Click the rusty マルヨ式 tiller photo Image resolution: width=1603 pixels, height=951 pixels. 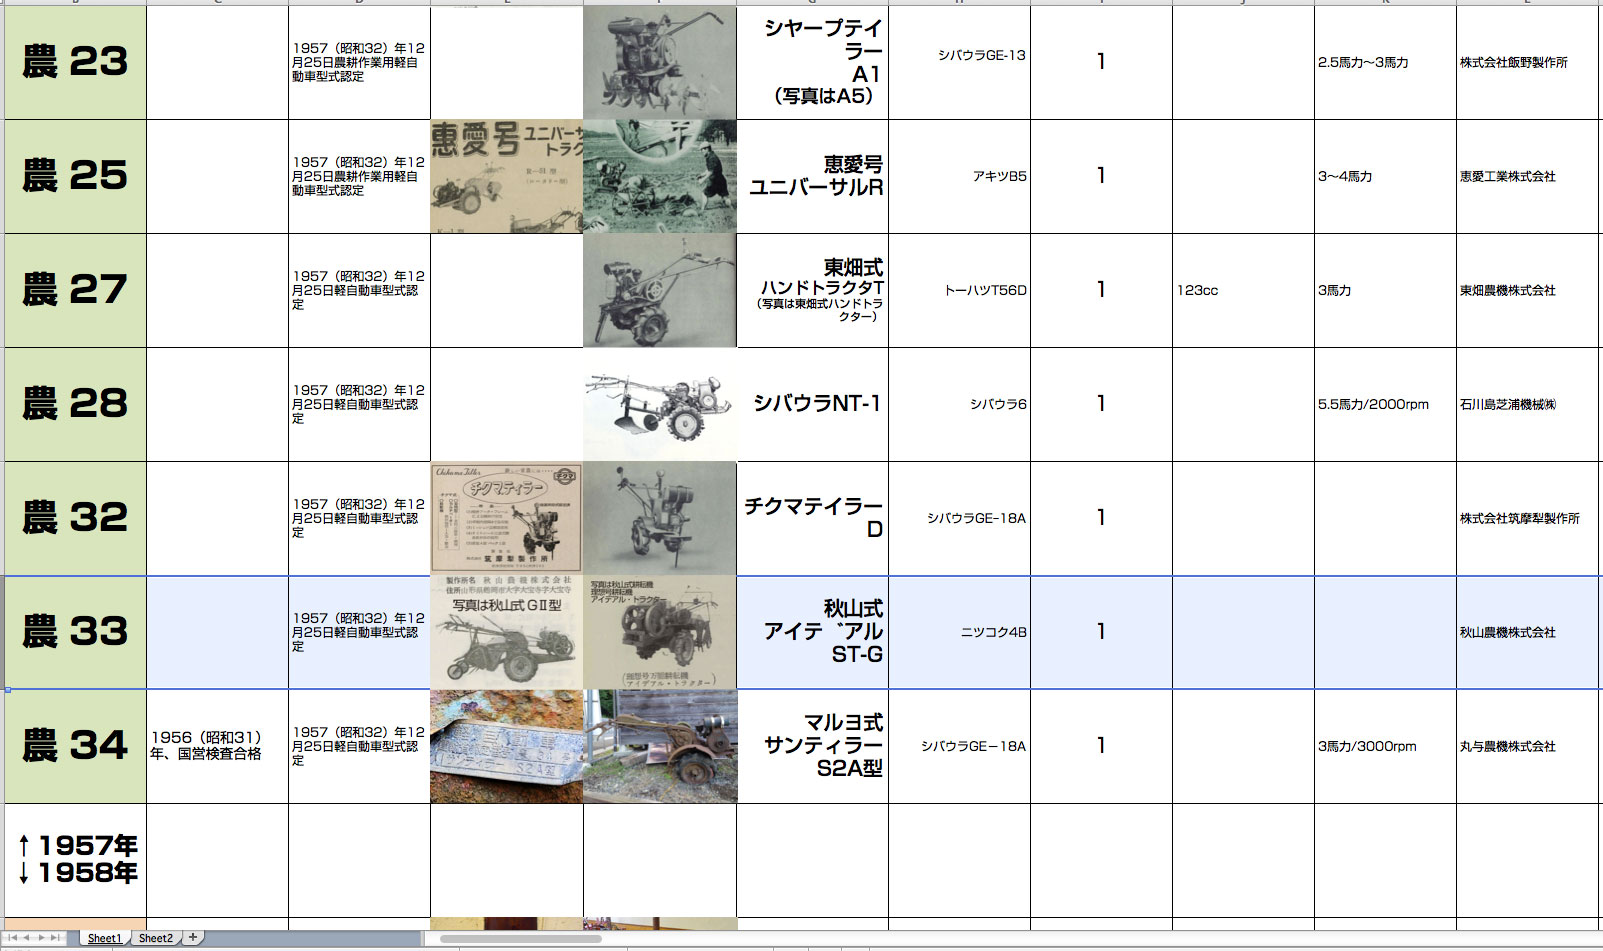click(x=660, y=746)
